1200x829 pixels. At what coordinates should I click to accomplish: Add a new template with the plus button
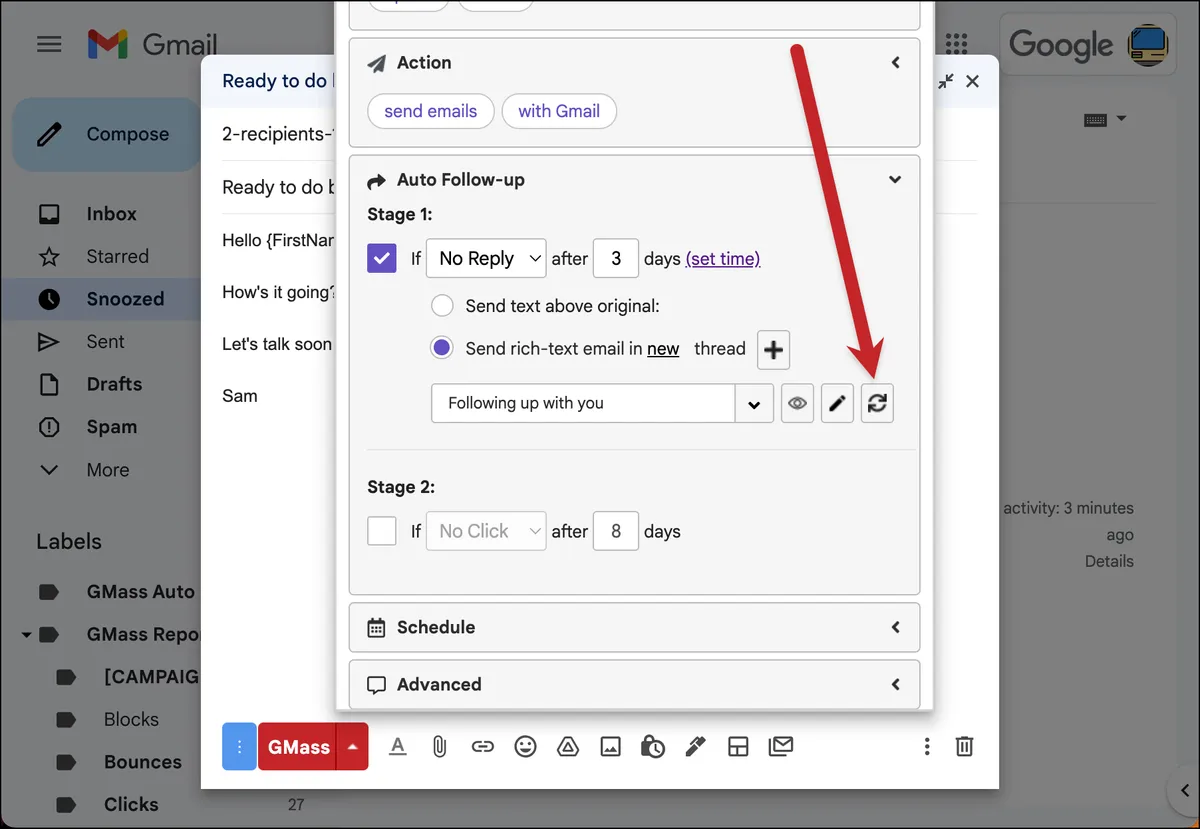(x=773, y=350)
